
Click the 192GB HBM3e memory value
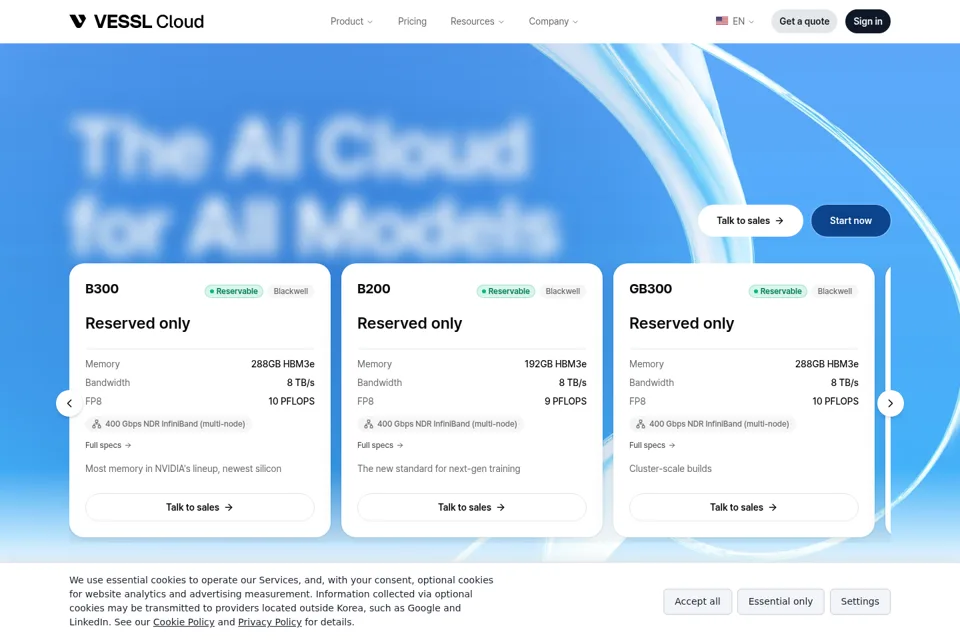coord(555,364)
